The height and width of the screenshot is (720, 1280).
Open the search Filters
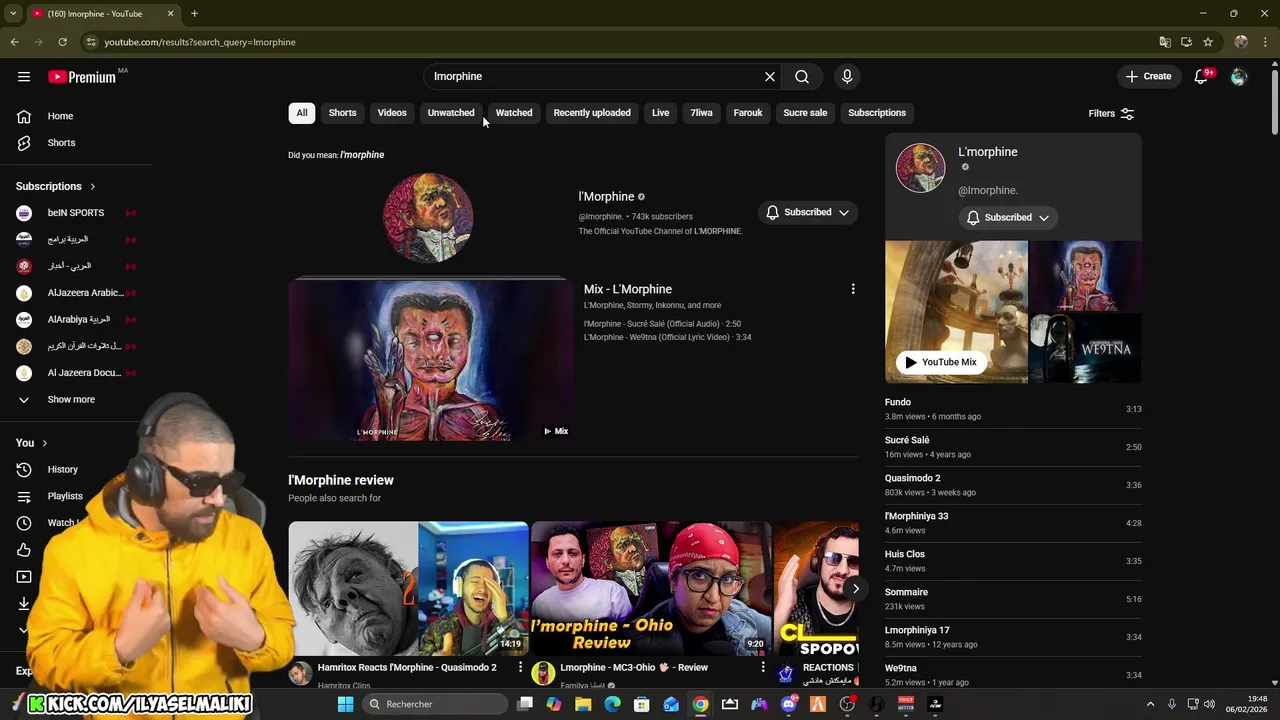coord(1111,113)
